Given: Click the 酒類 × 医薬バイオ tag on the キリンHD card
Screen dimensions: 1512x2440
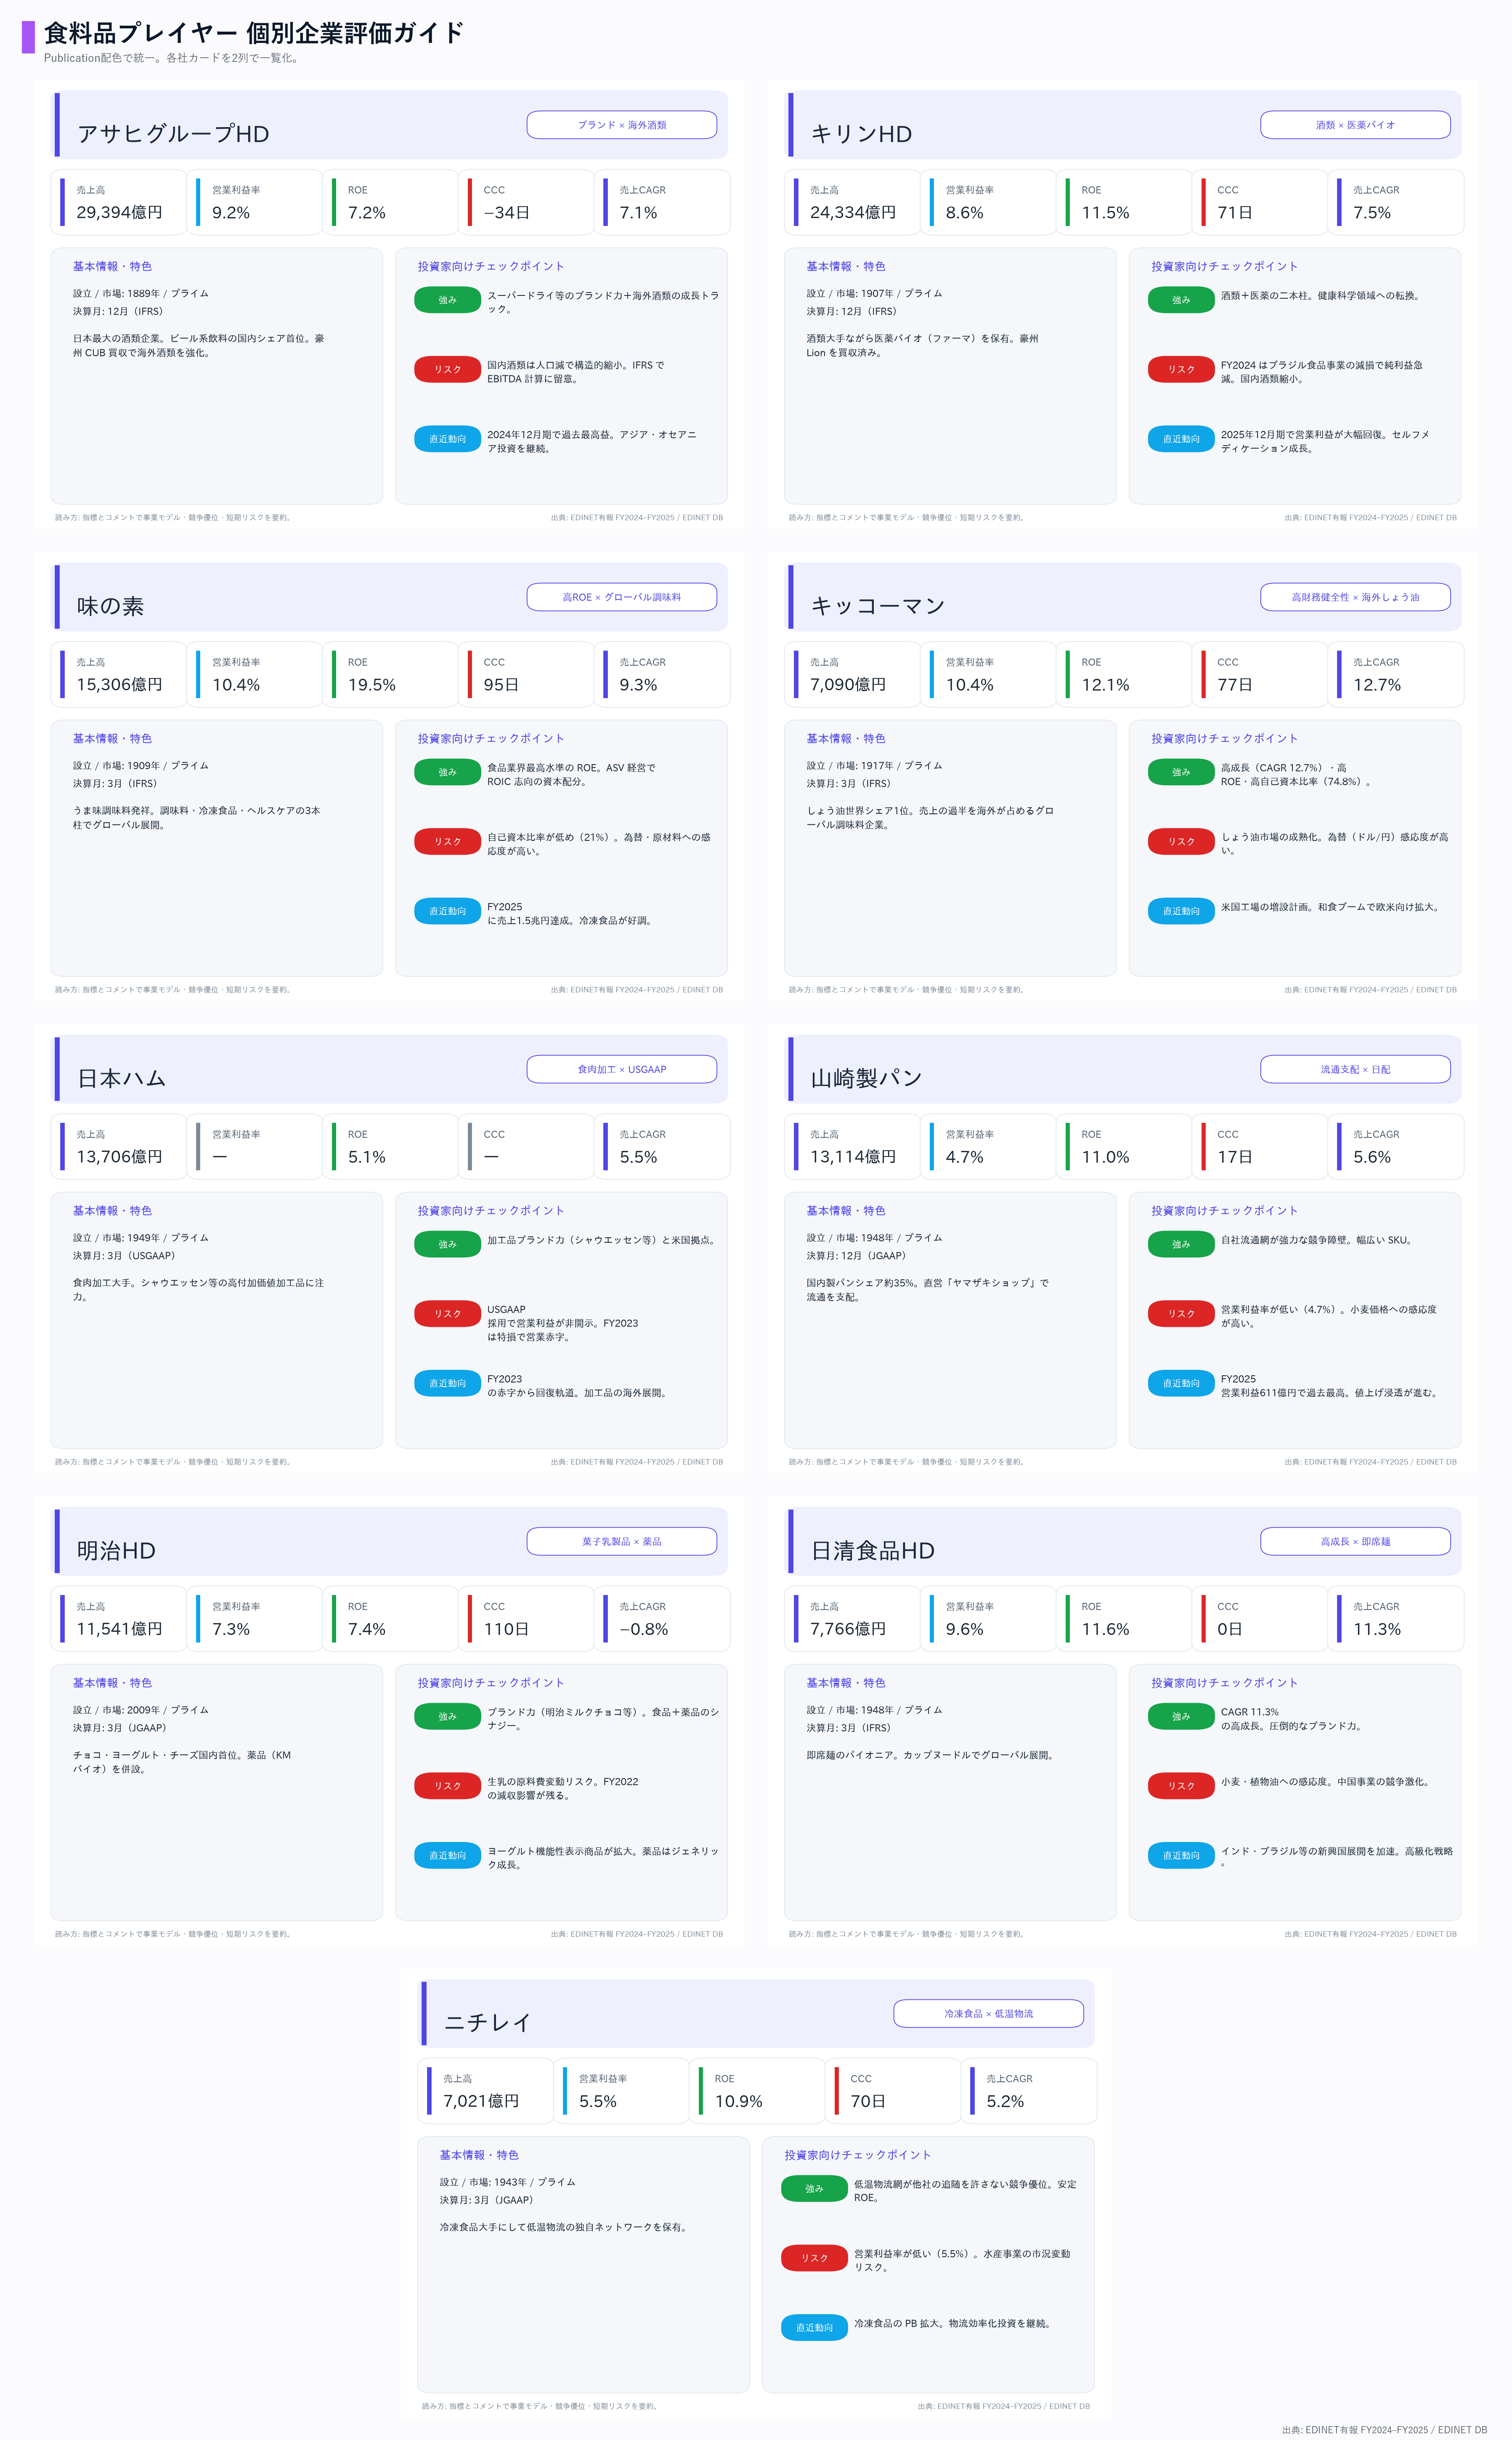Looking at the screenshot, I should (1355, 125).
